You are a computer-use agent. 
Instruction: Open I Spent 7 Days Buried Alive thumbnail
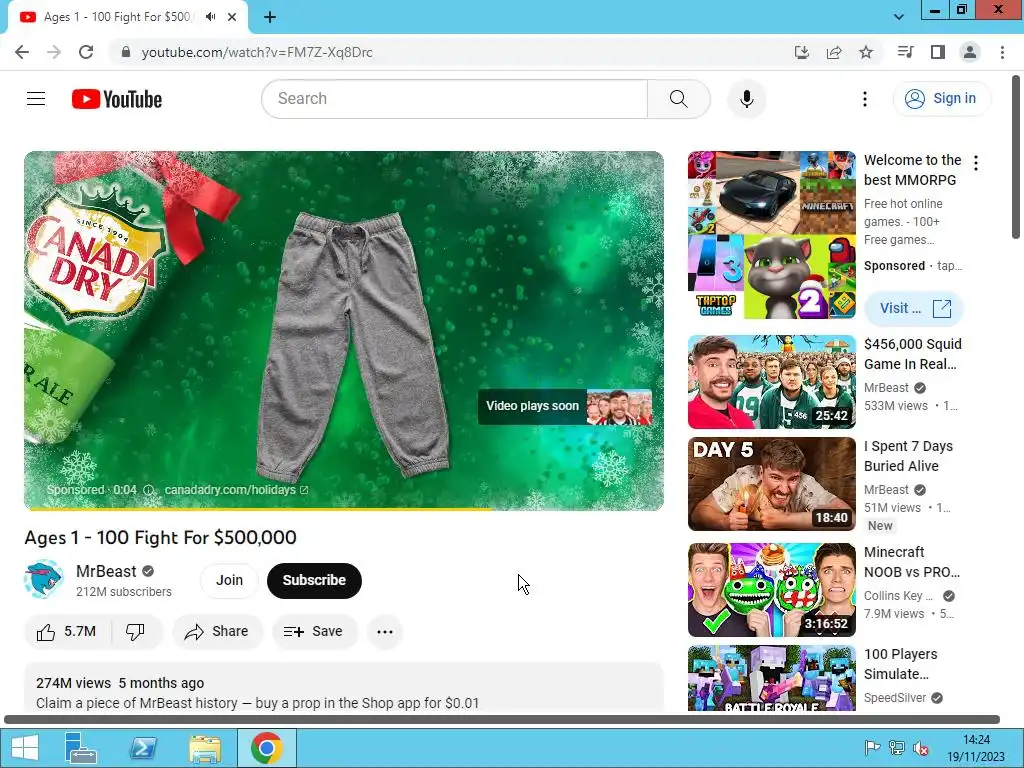771,484
